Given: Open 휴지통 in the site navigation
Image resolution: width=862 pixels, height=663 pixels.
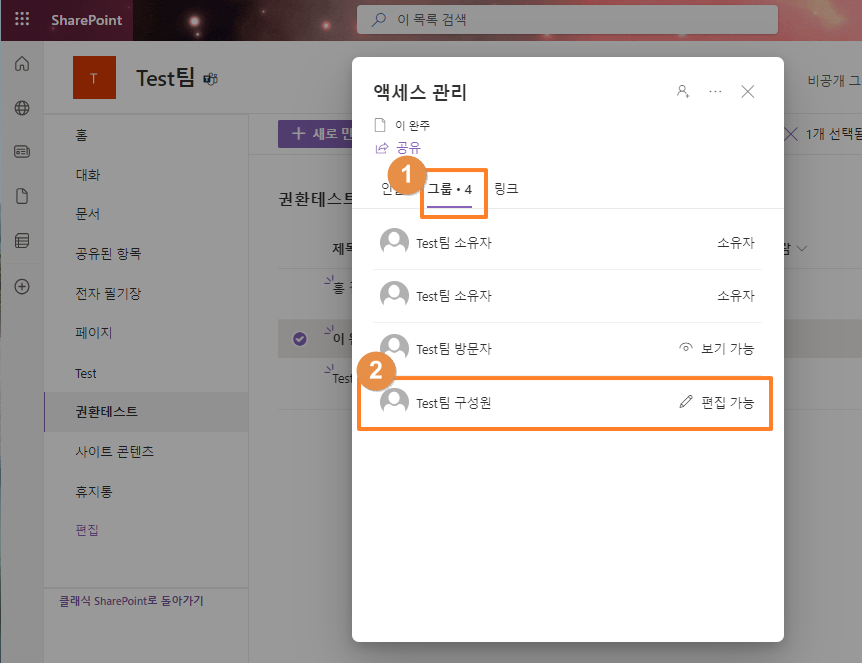Looking at the screenshot, I should pyautogui.click(x=93, y=491).
